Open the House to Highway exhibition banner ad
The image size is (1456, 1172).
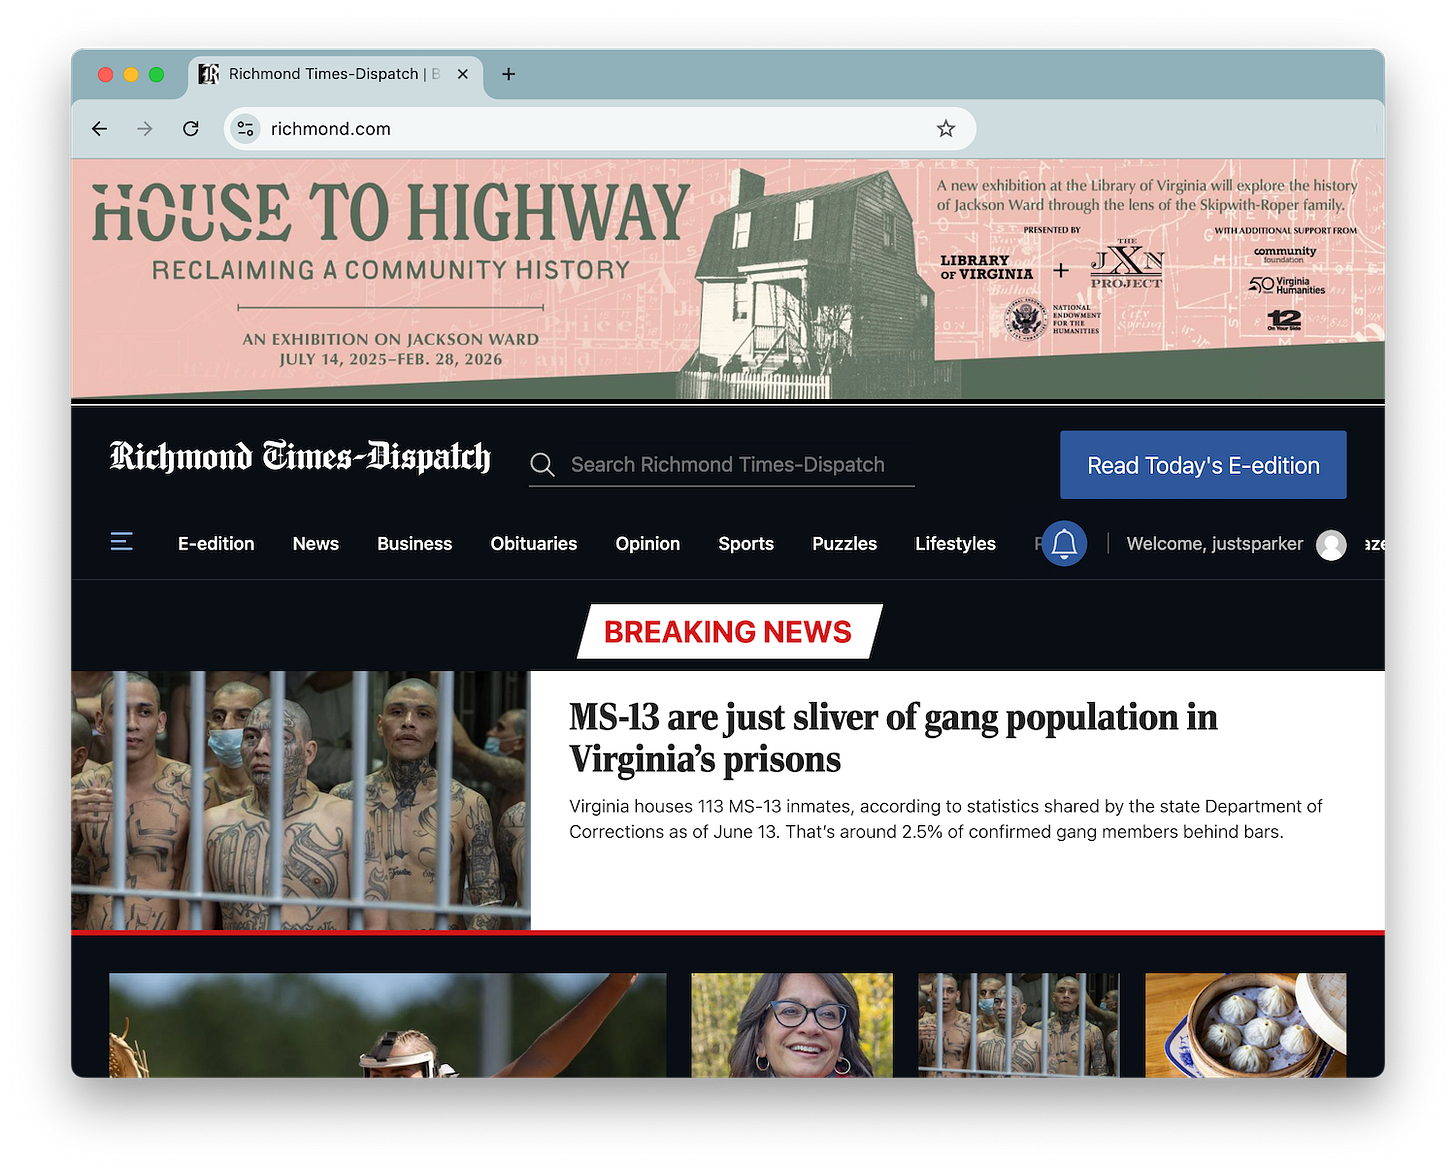point(728,279)
